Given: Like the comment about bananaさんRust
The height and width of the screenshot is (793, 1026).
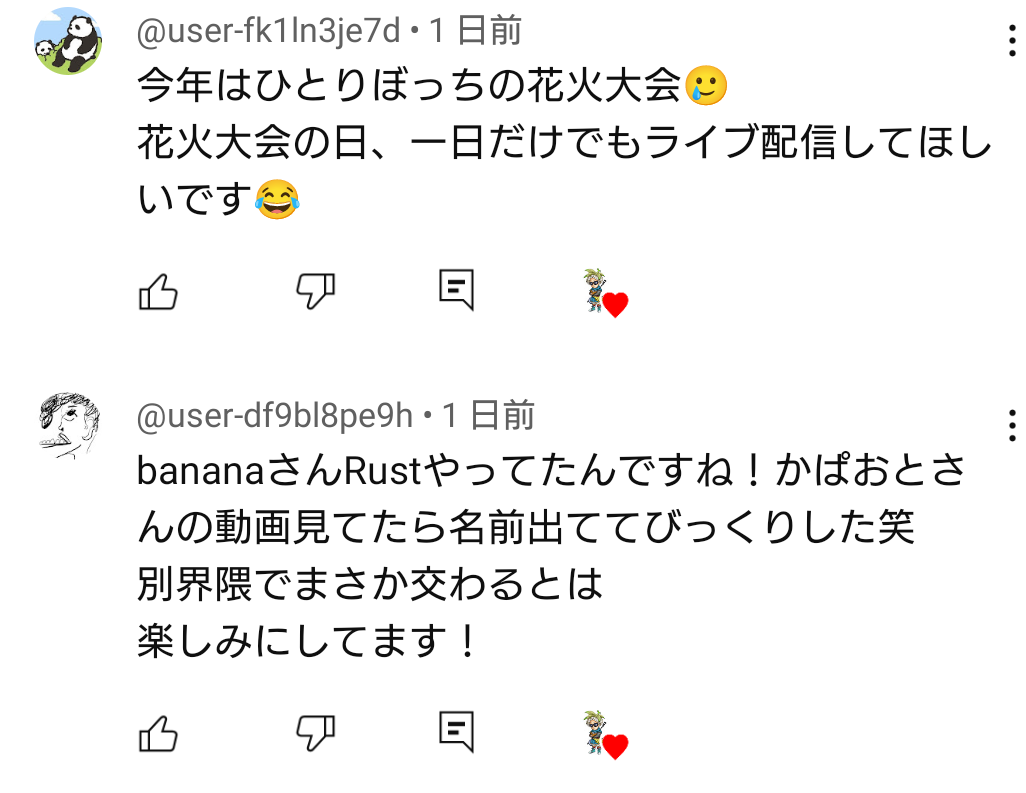Looking at the screenshot, I should coord(158,733).
